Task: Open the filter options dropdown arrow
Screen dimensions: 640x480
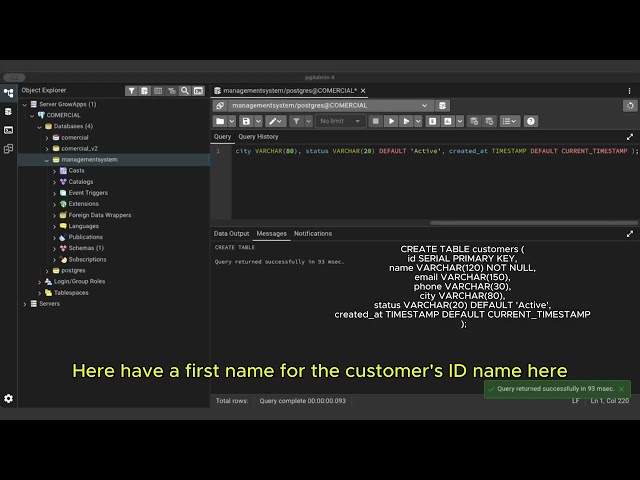Action: click(308, 121)
